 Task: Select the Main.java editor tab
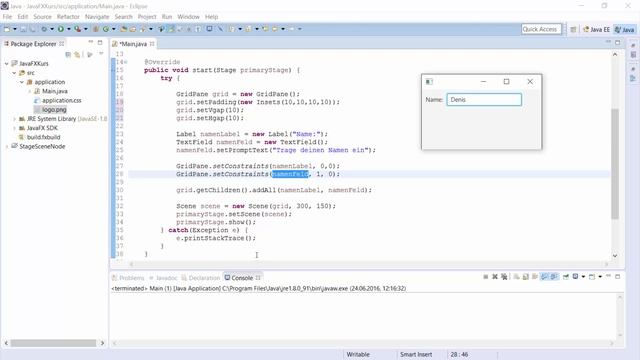pyautogui.click(x=133, y=44)
